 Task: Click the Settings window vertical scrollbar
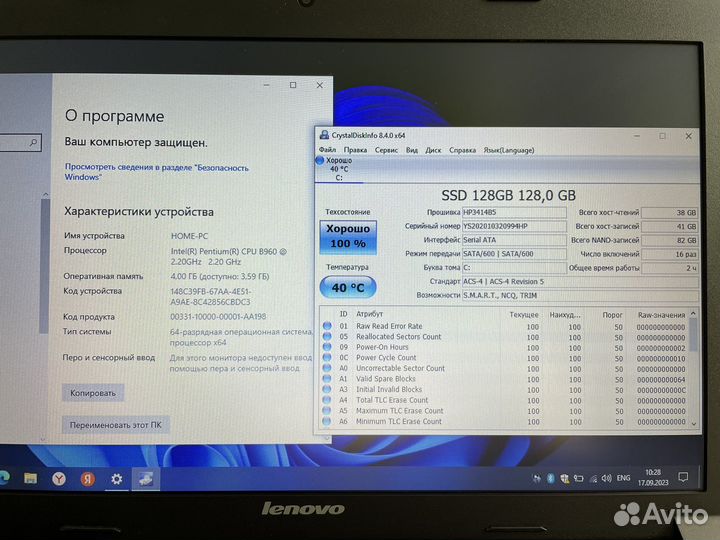click(44, 266)
